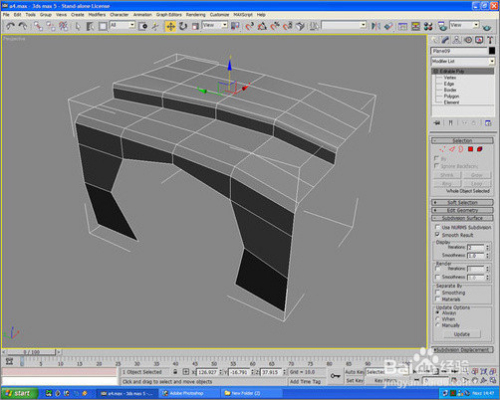
Task: Toggle Smooth Result checkbox
Action: 437,235
